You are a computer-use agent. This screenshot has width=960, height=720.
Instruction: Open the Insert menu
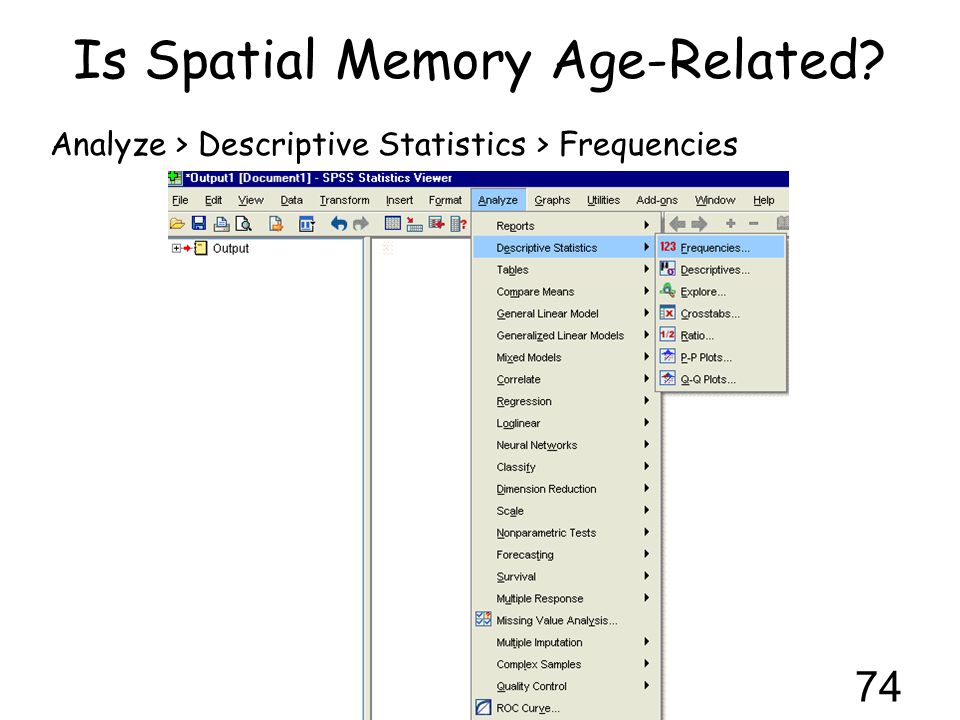(x=399, y=200)
